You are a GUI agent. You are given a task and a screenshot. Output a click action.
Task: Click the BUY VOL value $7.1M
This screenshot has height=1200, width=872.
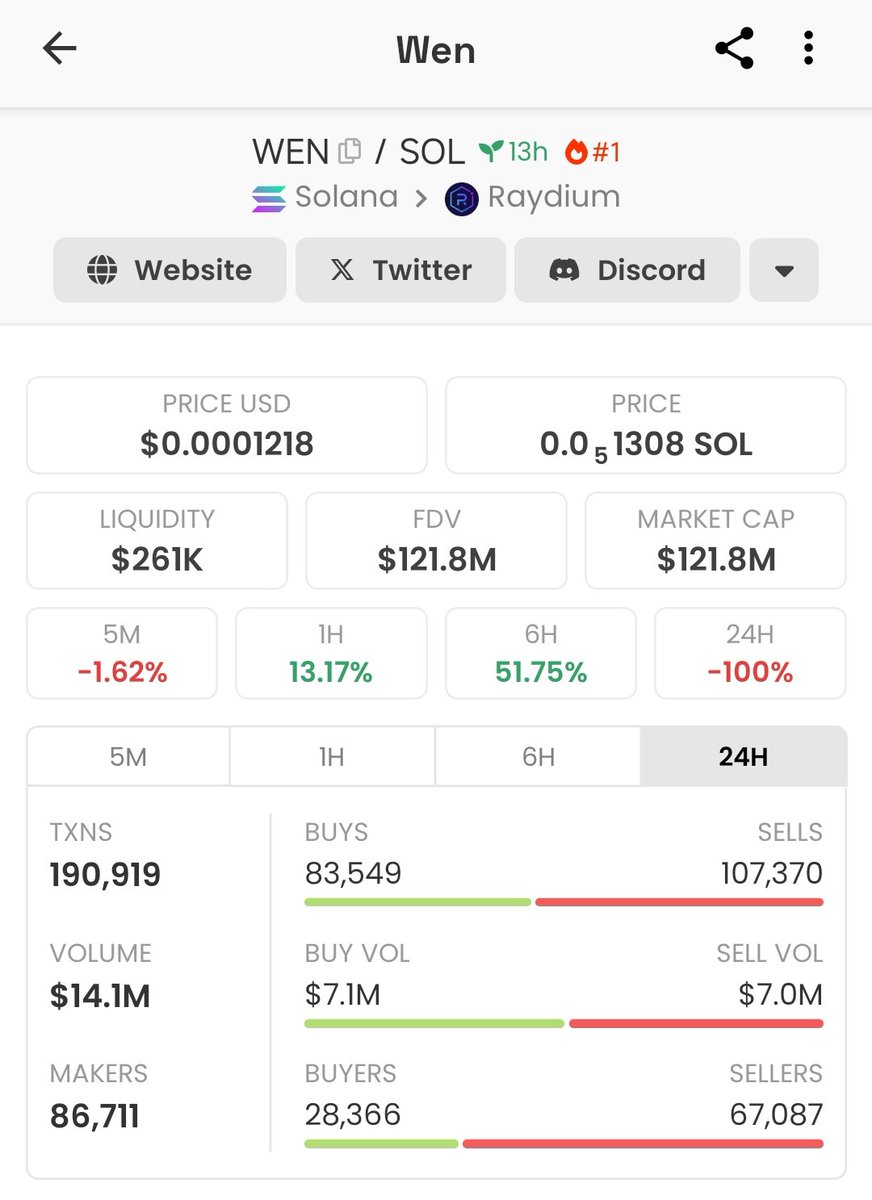pos(343,994)
